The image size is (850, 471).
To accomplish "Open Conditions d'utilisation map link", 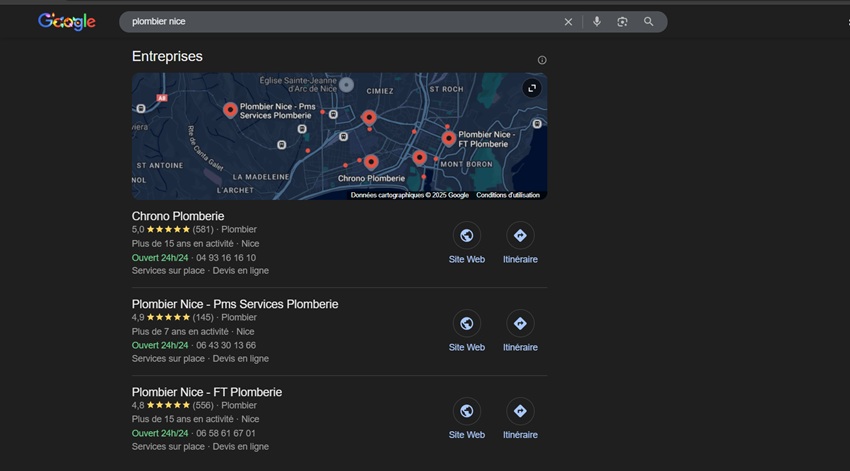I will [x=508, y=195].
